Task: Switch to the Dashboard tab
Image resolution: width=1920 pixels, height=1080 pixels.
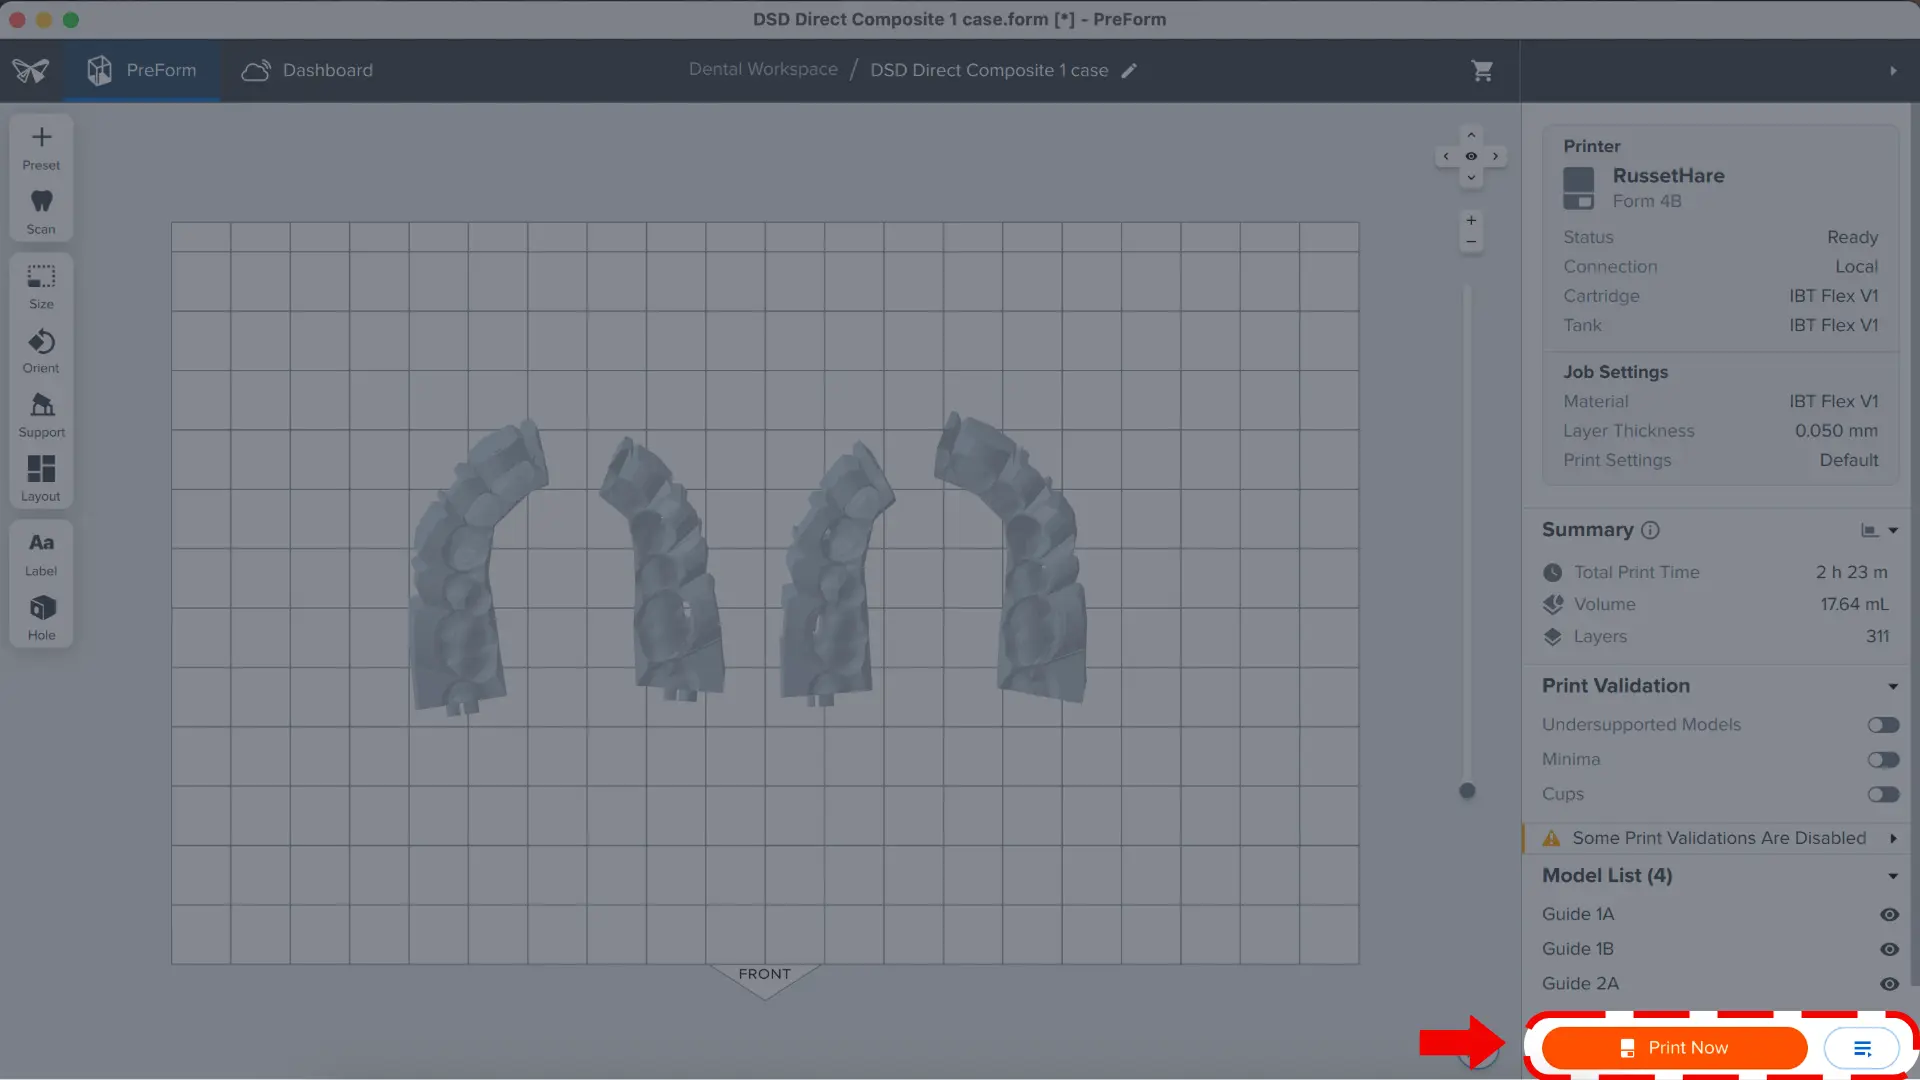Action: pyautogui.click(x=306, y=70)
